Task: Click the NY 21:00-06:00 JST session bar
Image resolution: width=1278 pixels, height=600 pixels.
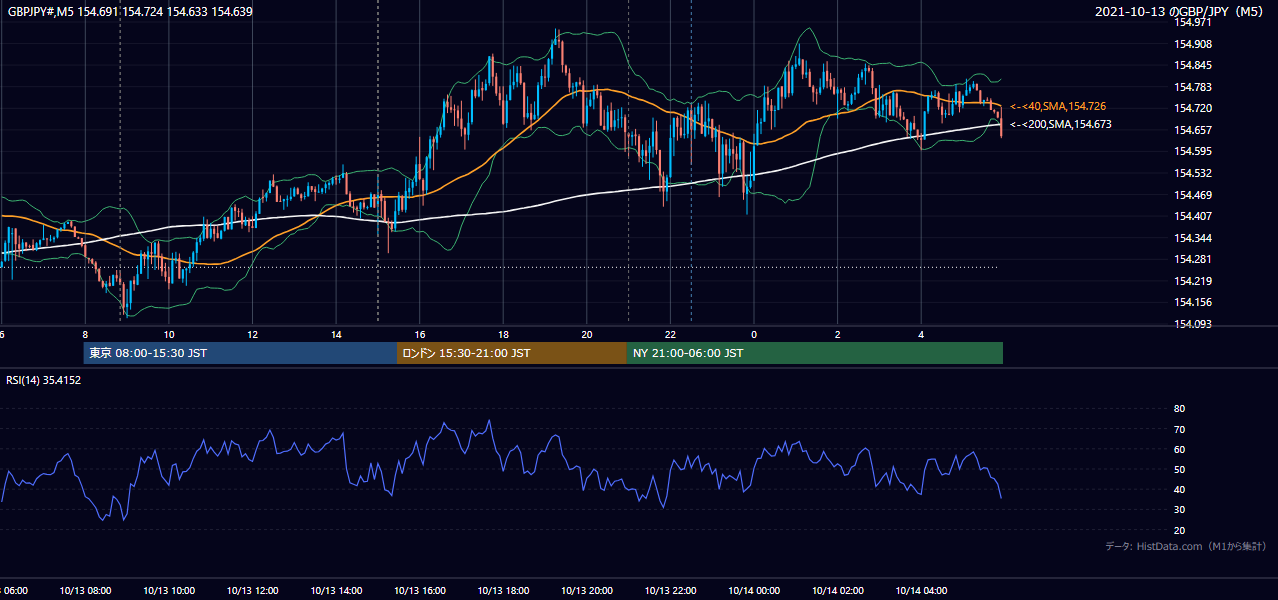Action: pos(815,353)
